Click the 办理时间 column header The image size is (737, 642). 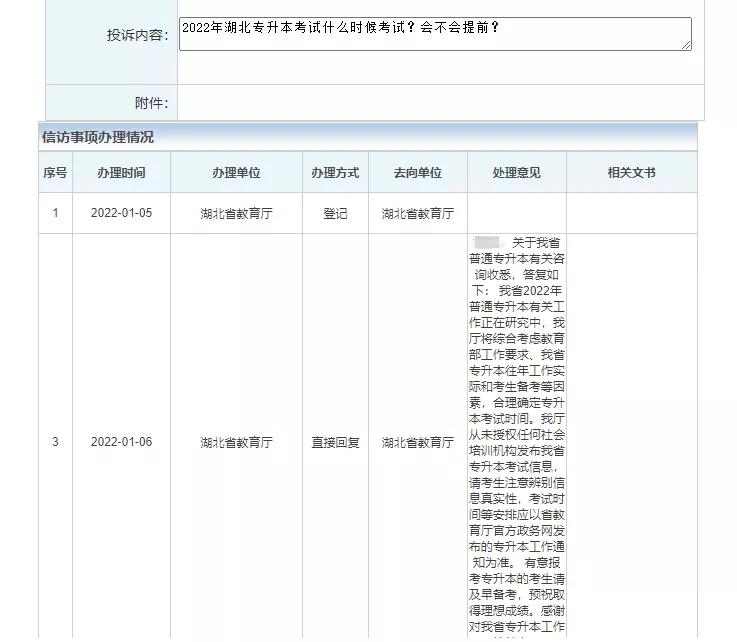point(121,172)
